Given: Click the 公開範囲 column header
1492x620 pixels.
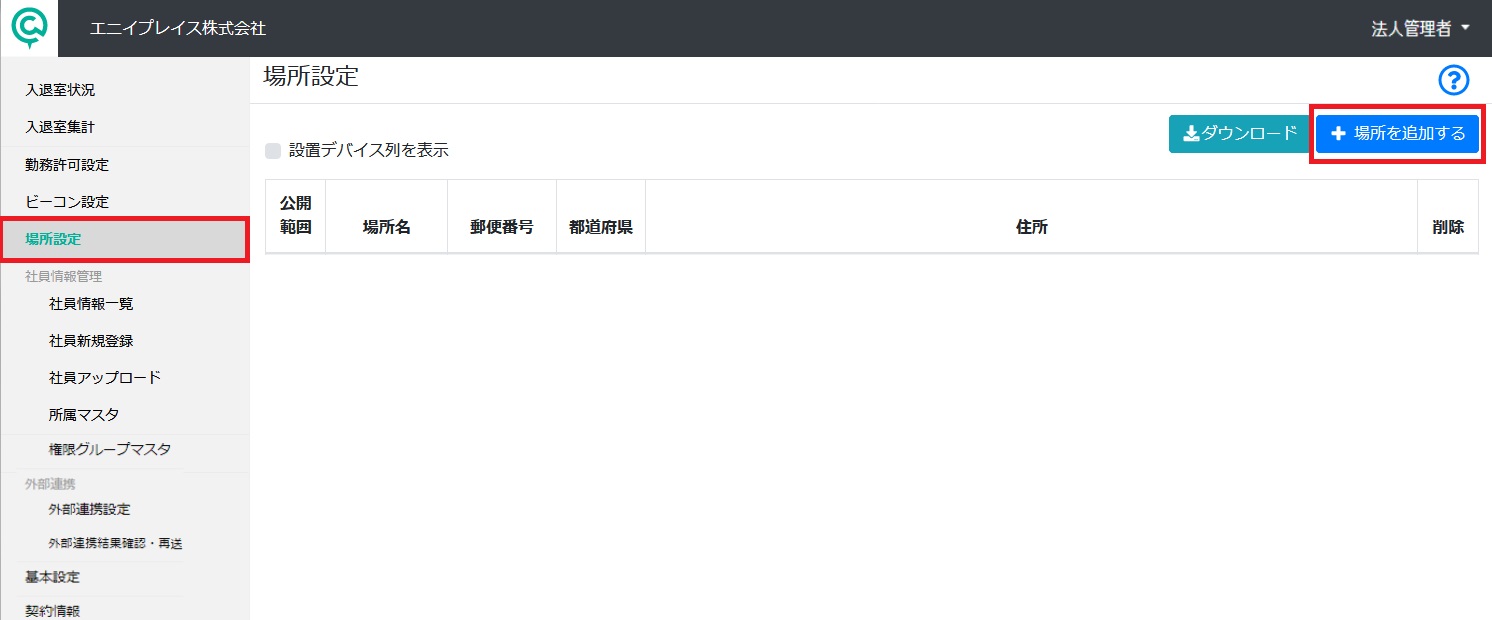Looking at the screenshot, I should (x=296, y=216).
